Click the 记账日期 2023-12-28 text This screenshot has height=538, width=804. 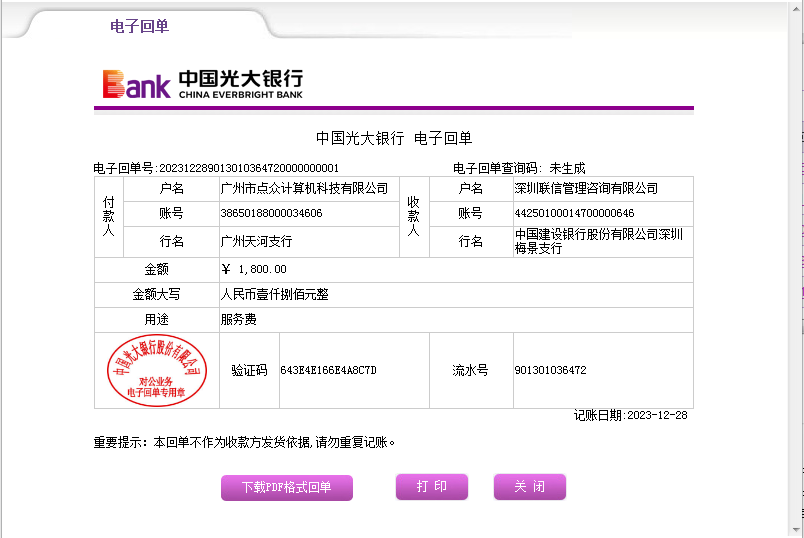[x=630, y=415]
